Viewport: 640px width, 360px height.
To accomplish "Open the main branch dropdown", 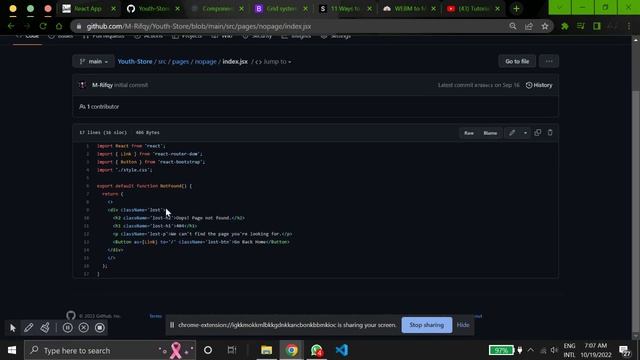I will click(93, 61).
